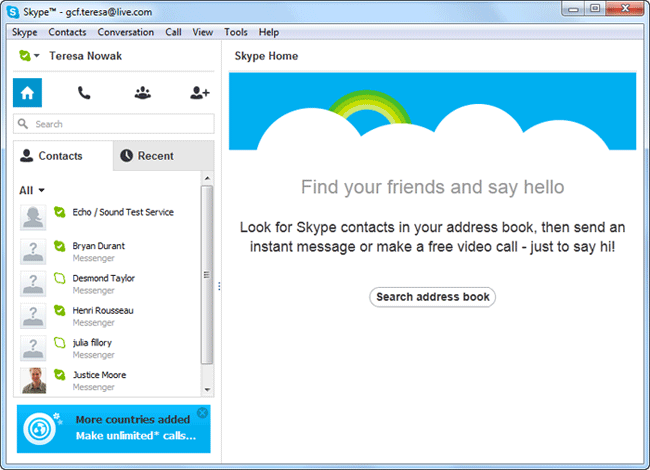The height and width of the screenshot is (470, 650).
Task: Select the Echo / Sound Test Service contact name
Action: tap(123, 212)
